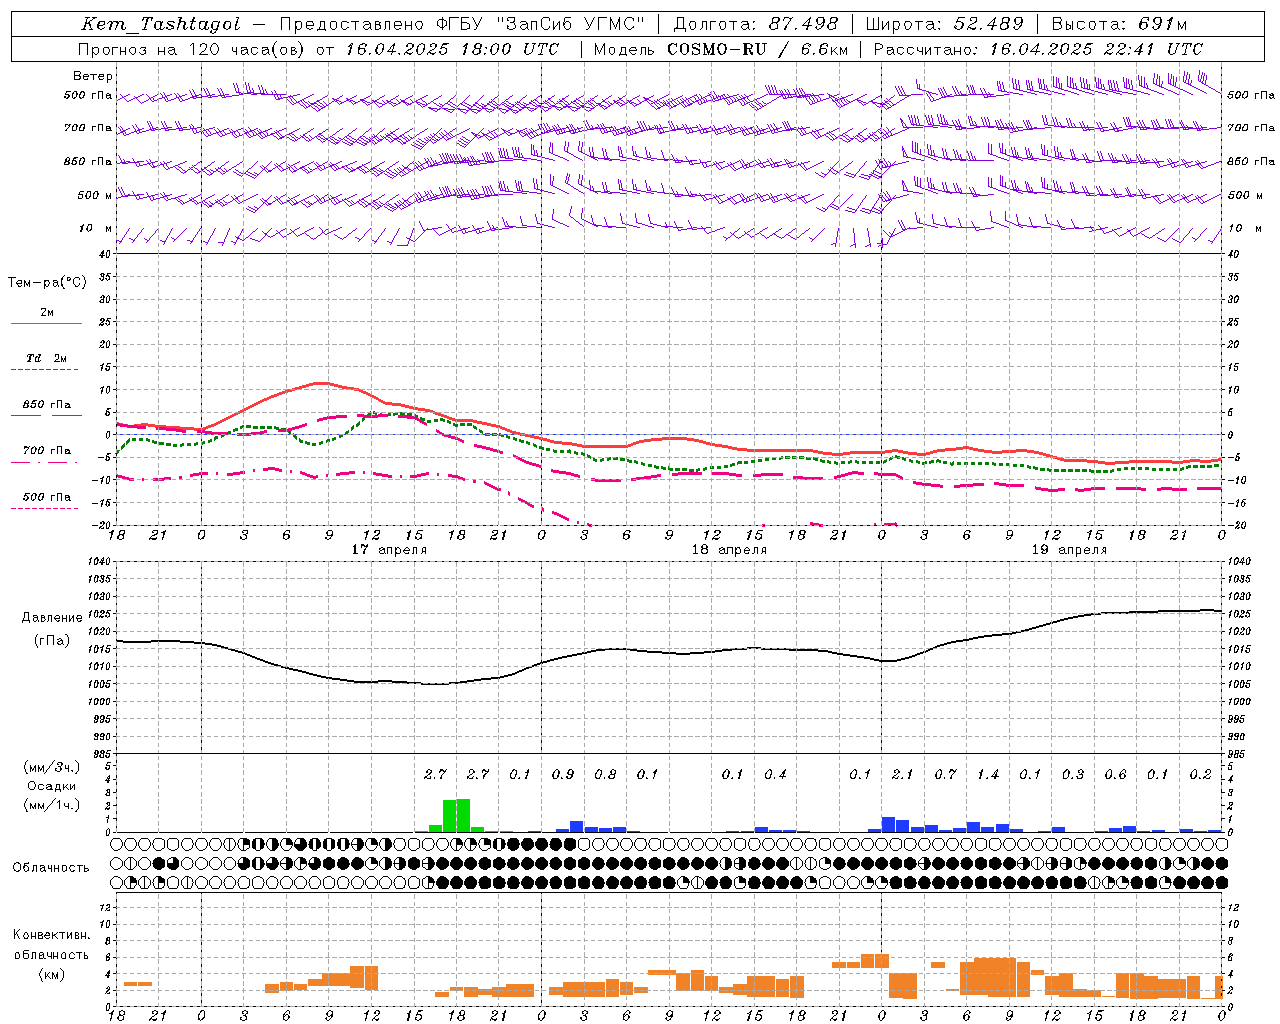The image size is (1280, 1024).
Task: Select the longitude value 'Долгота: 87.498'
Action: click(756, 24)
